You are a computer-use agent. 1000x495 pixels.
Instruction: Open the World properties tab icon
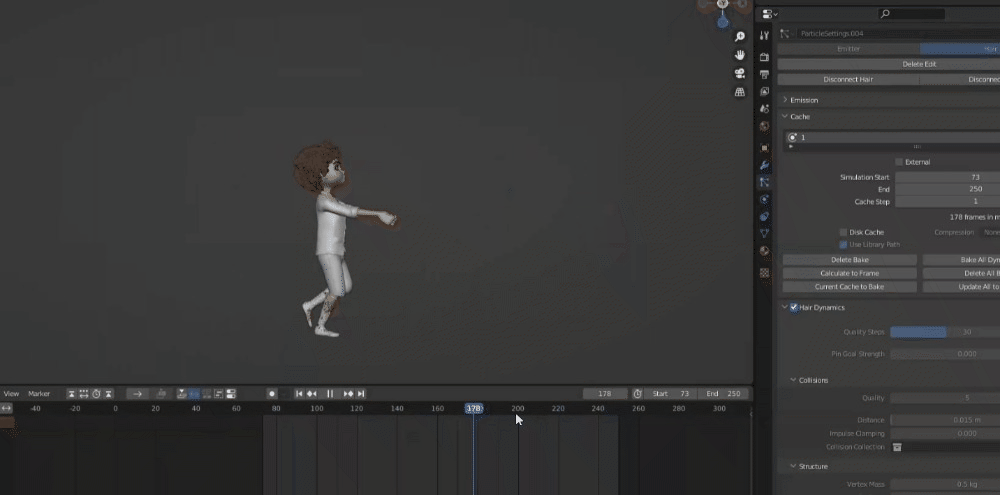[764, 126]
